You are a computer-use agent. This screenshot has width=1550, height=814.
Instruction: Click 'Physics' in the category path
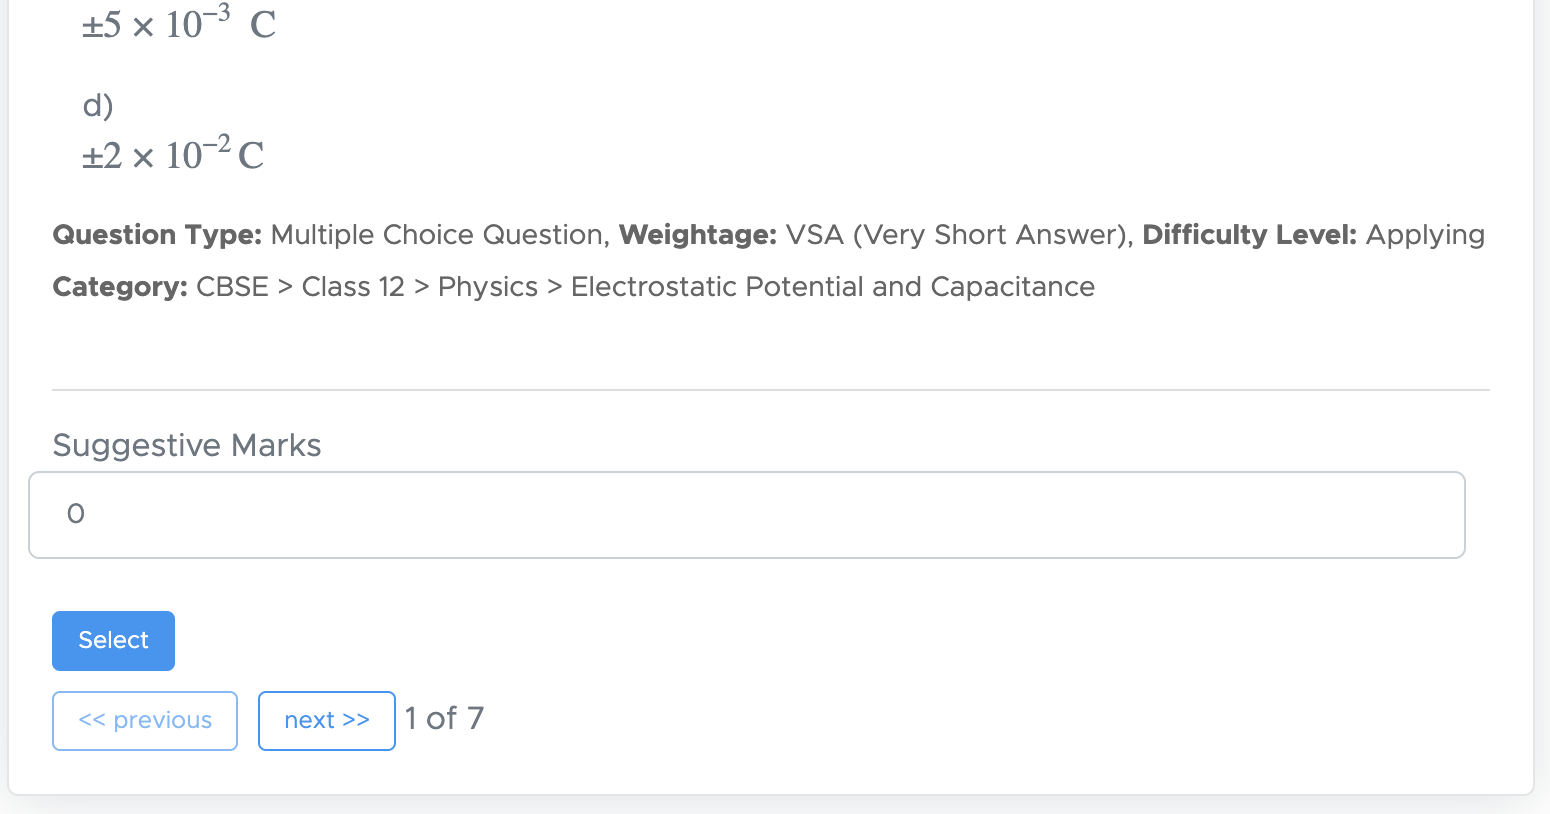(x=488, y=287)
